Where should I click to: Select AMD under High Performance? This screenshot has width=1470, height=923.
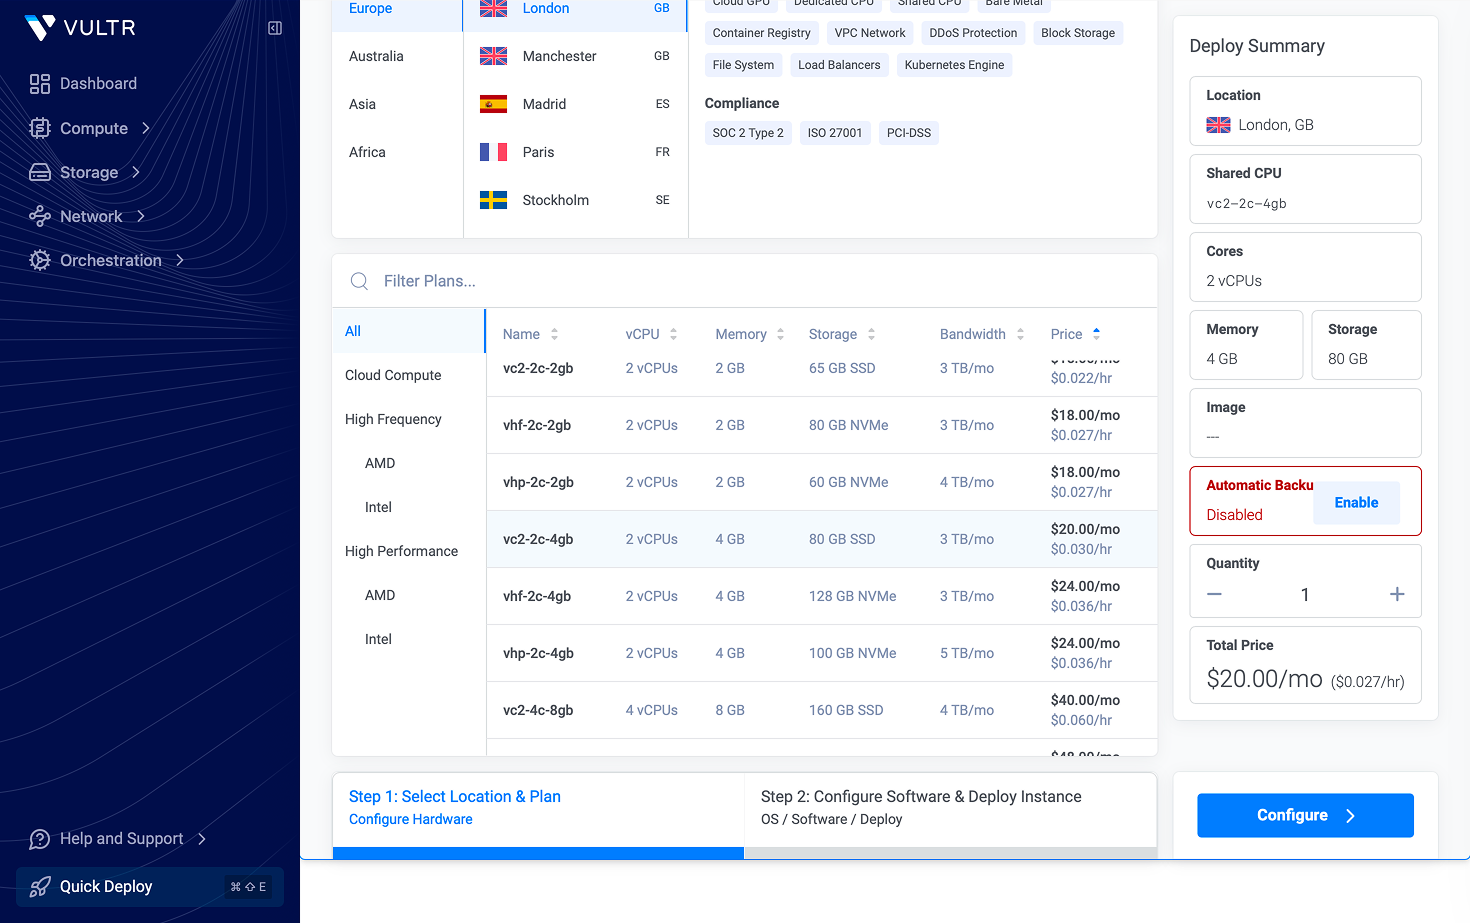pyautogui.click(x=409, y=595)
